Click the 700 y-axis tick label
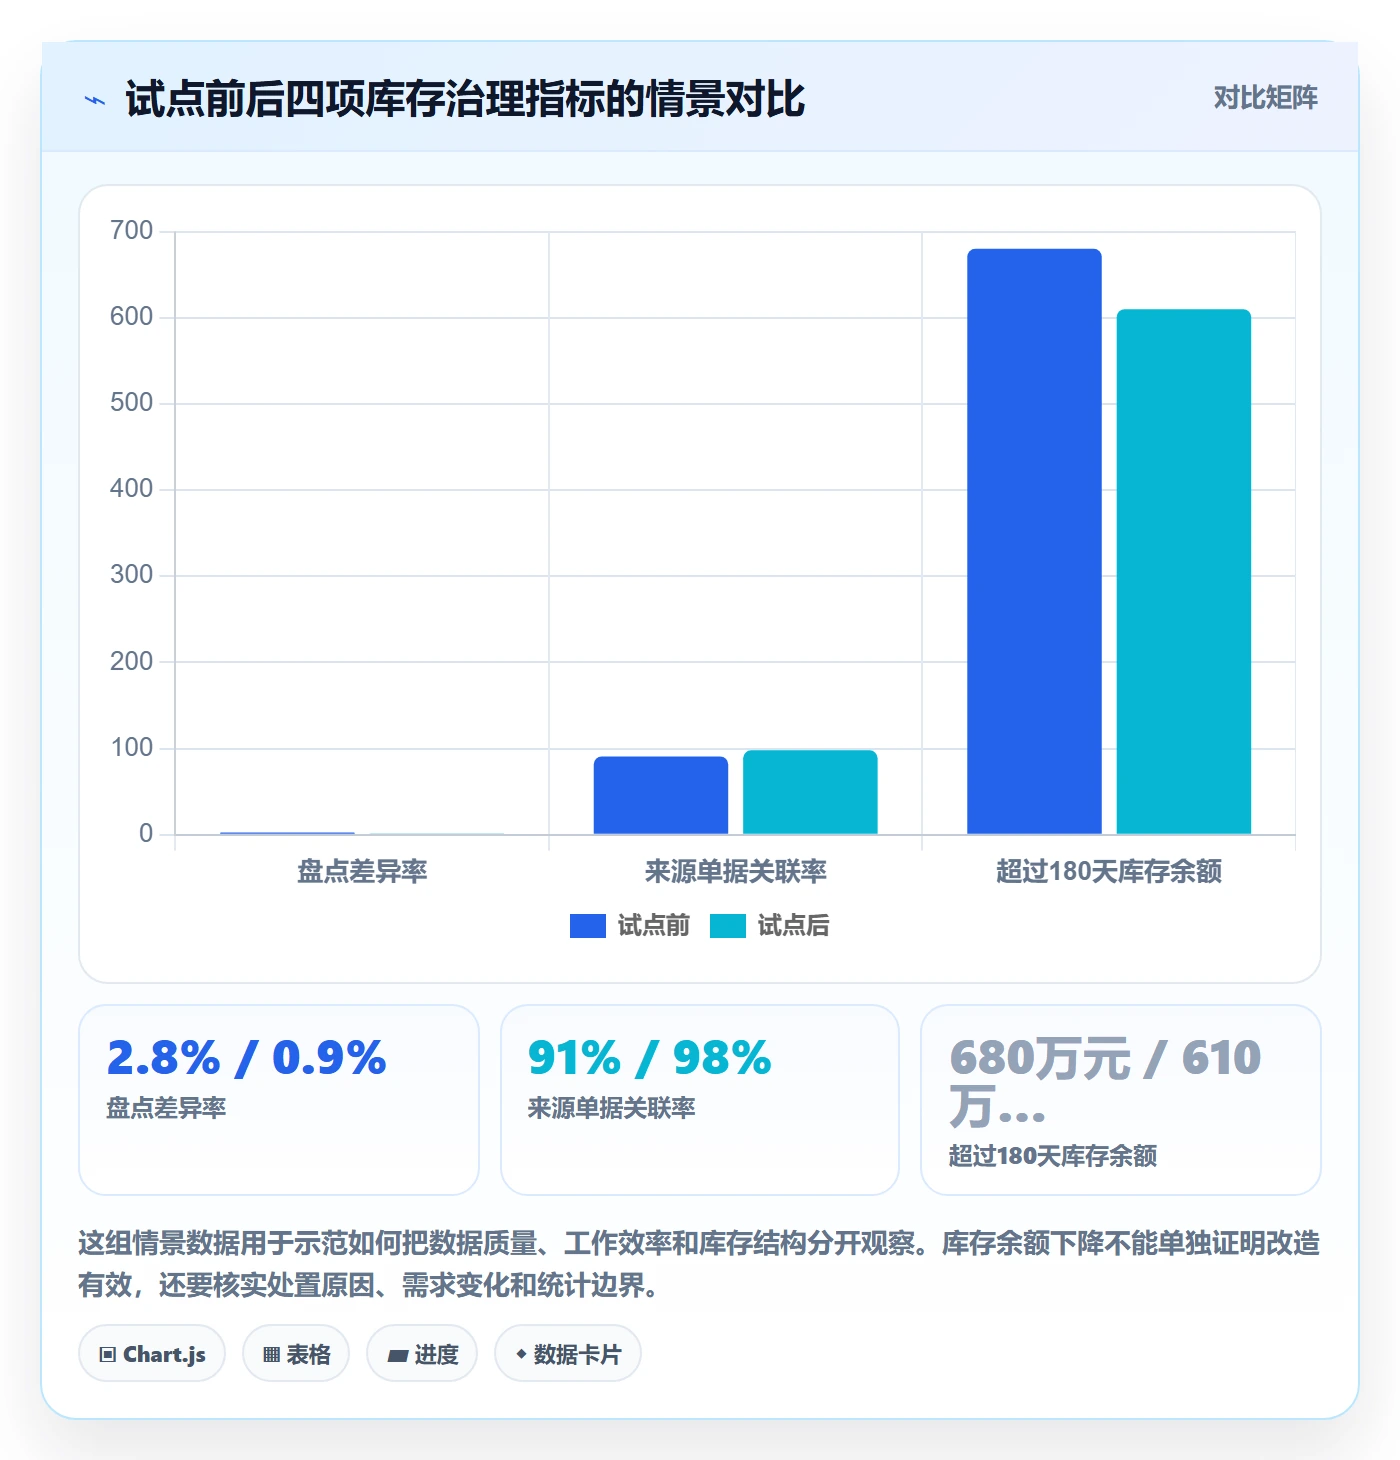 [x=132, y=231]
